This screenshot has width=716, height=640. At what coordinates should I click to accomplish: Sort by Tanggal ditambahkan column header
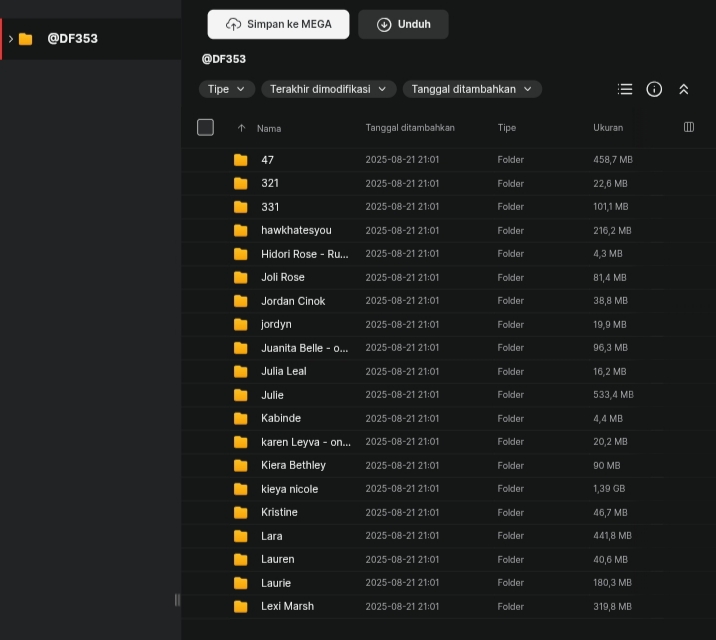410,128
